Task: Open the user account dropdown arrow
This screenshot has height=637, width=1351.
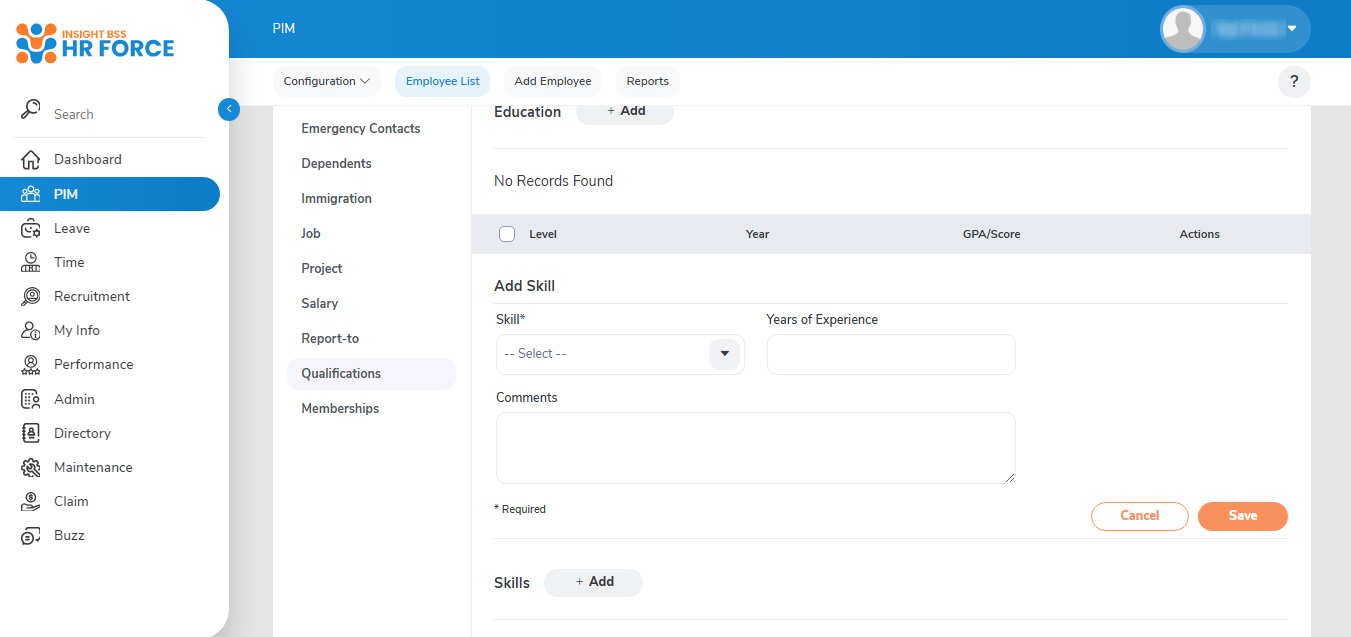Action: coord(1292,29)
